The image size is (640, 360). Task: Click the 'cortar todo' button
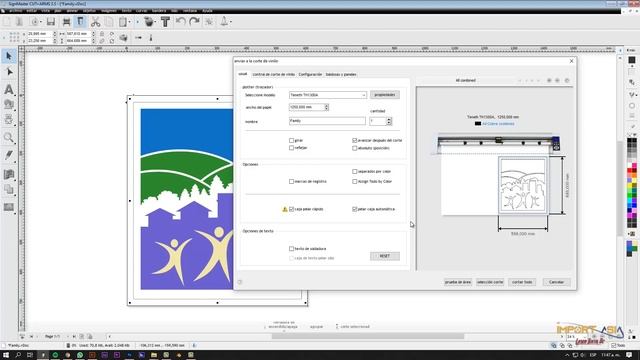(x=522, y=282)
